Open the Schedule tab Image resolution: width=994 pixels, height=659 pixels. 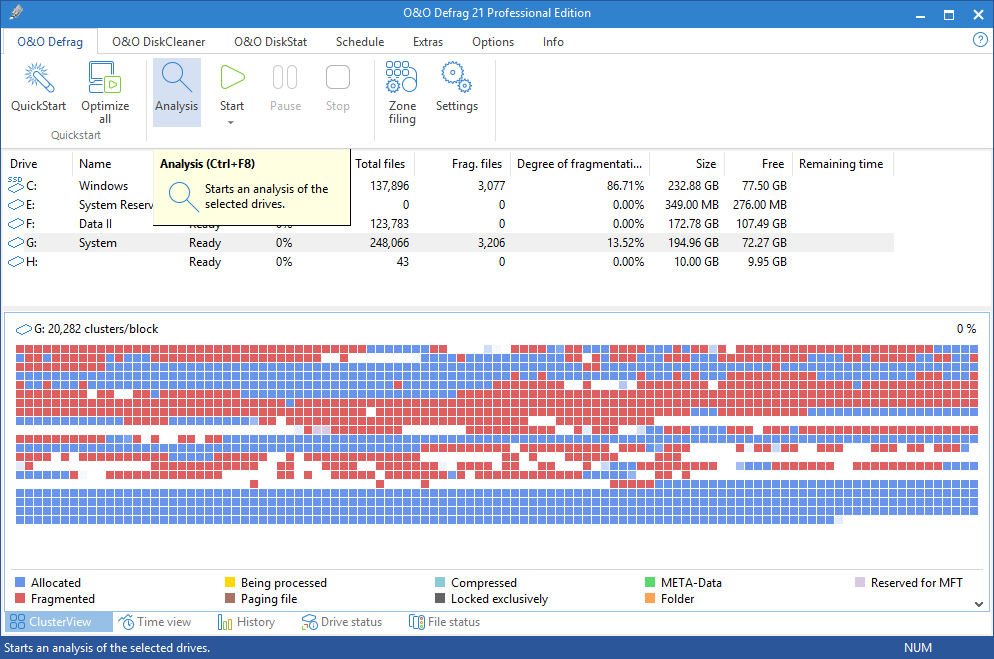click(360, 42)
